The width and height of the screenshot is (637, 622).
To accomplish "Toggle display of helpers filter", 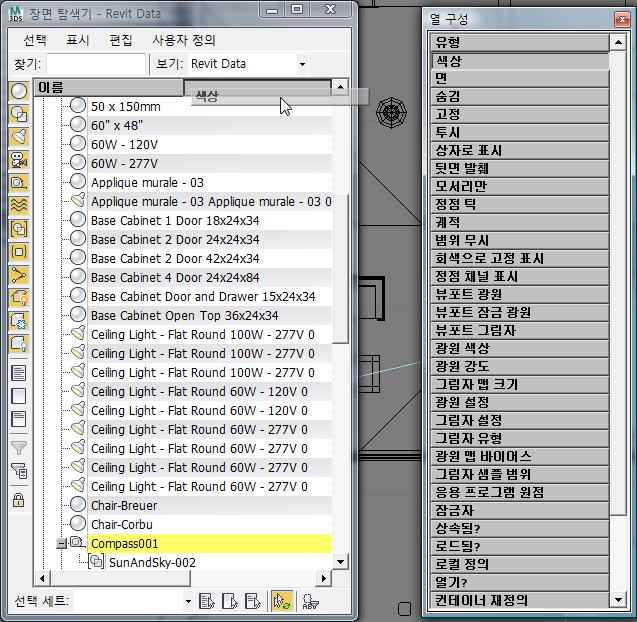I will (x=19, y=183).
